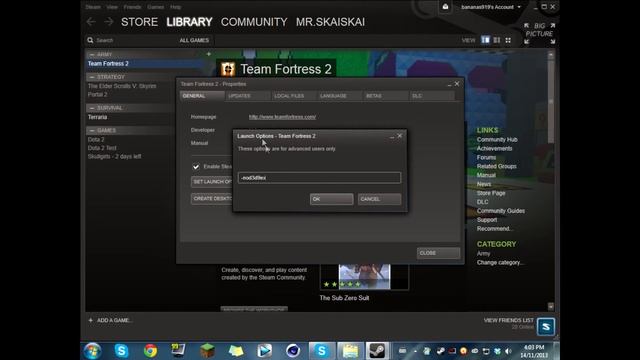Open the Minecraft block taskbar icon
This screenshot has height=360, width=640.
(x=207, y=351)
